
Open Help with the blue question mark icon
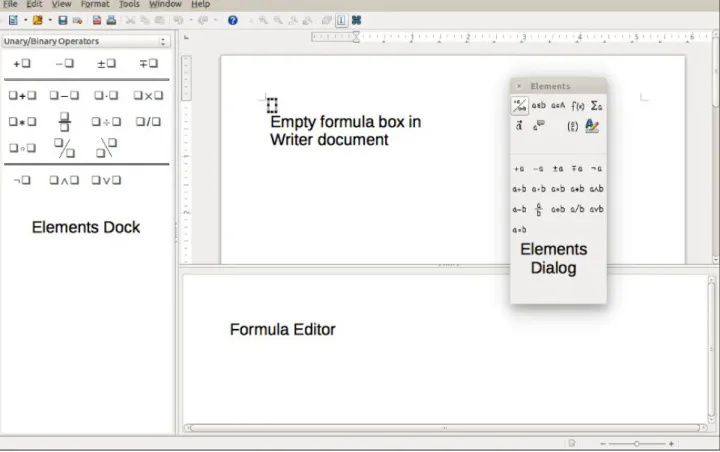point(233,20)
